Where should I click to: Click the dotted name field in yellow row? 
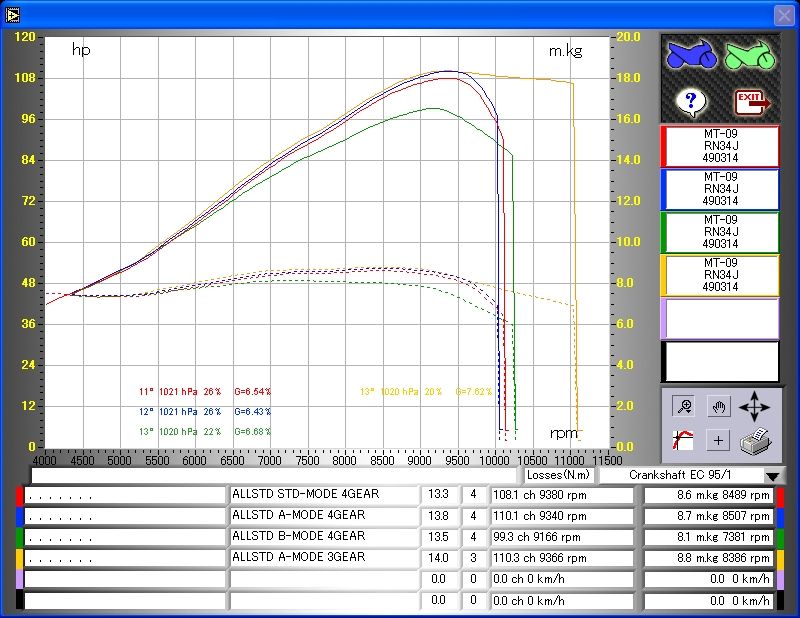124,558
